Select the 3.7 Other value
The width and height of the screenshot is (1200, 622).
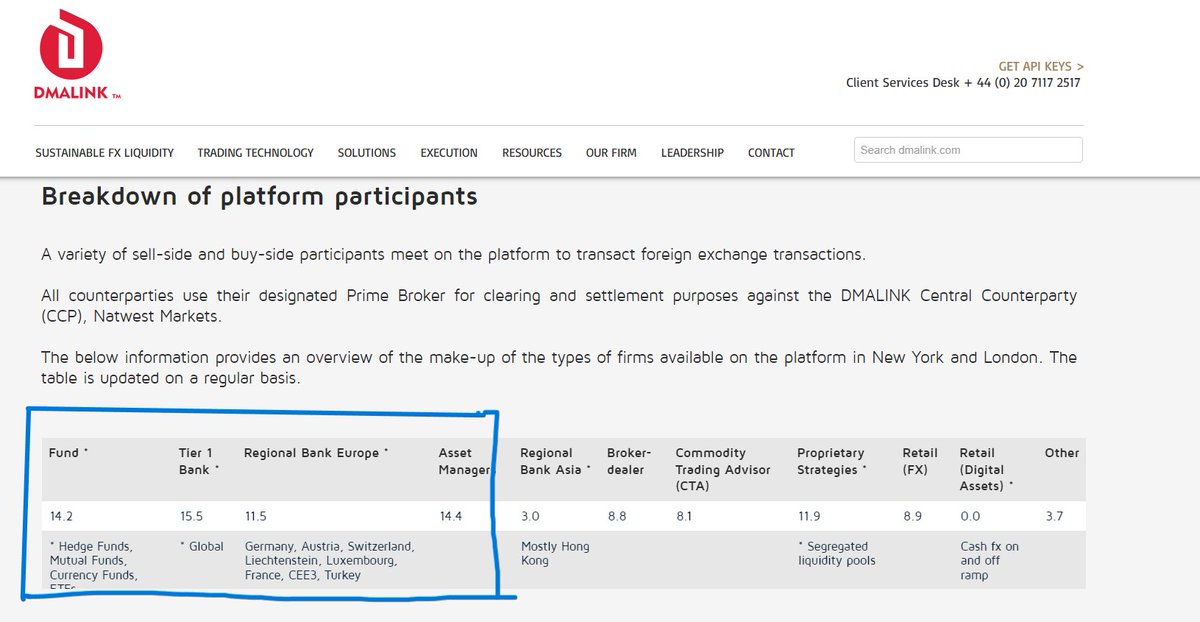(x=1054, y=516)
